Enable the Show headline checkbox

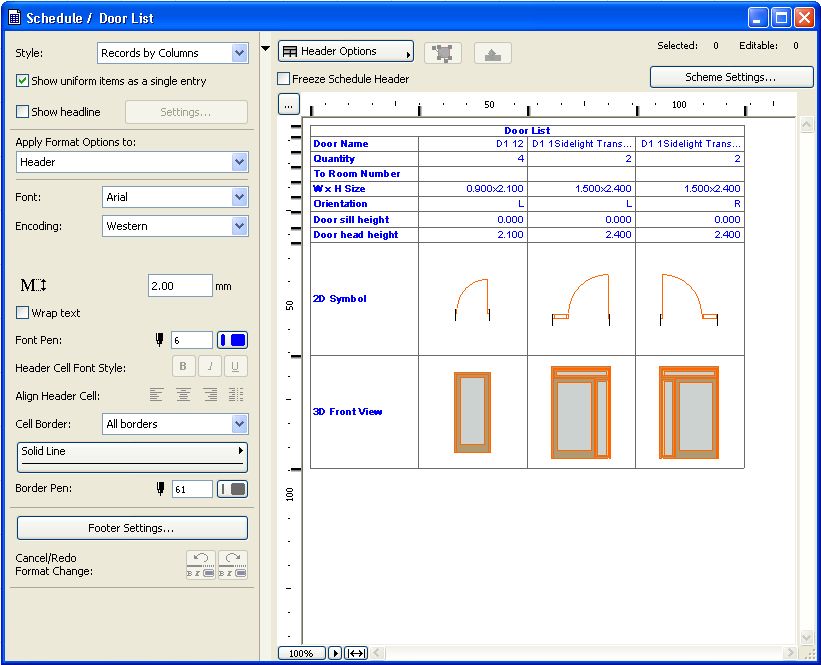(x=23, y=112)
